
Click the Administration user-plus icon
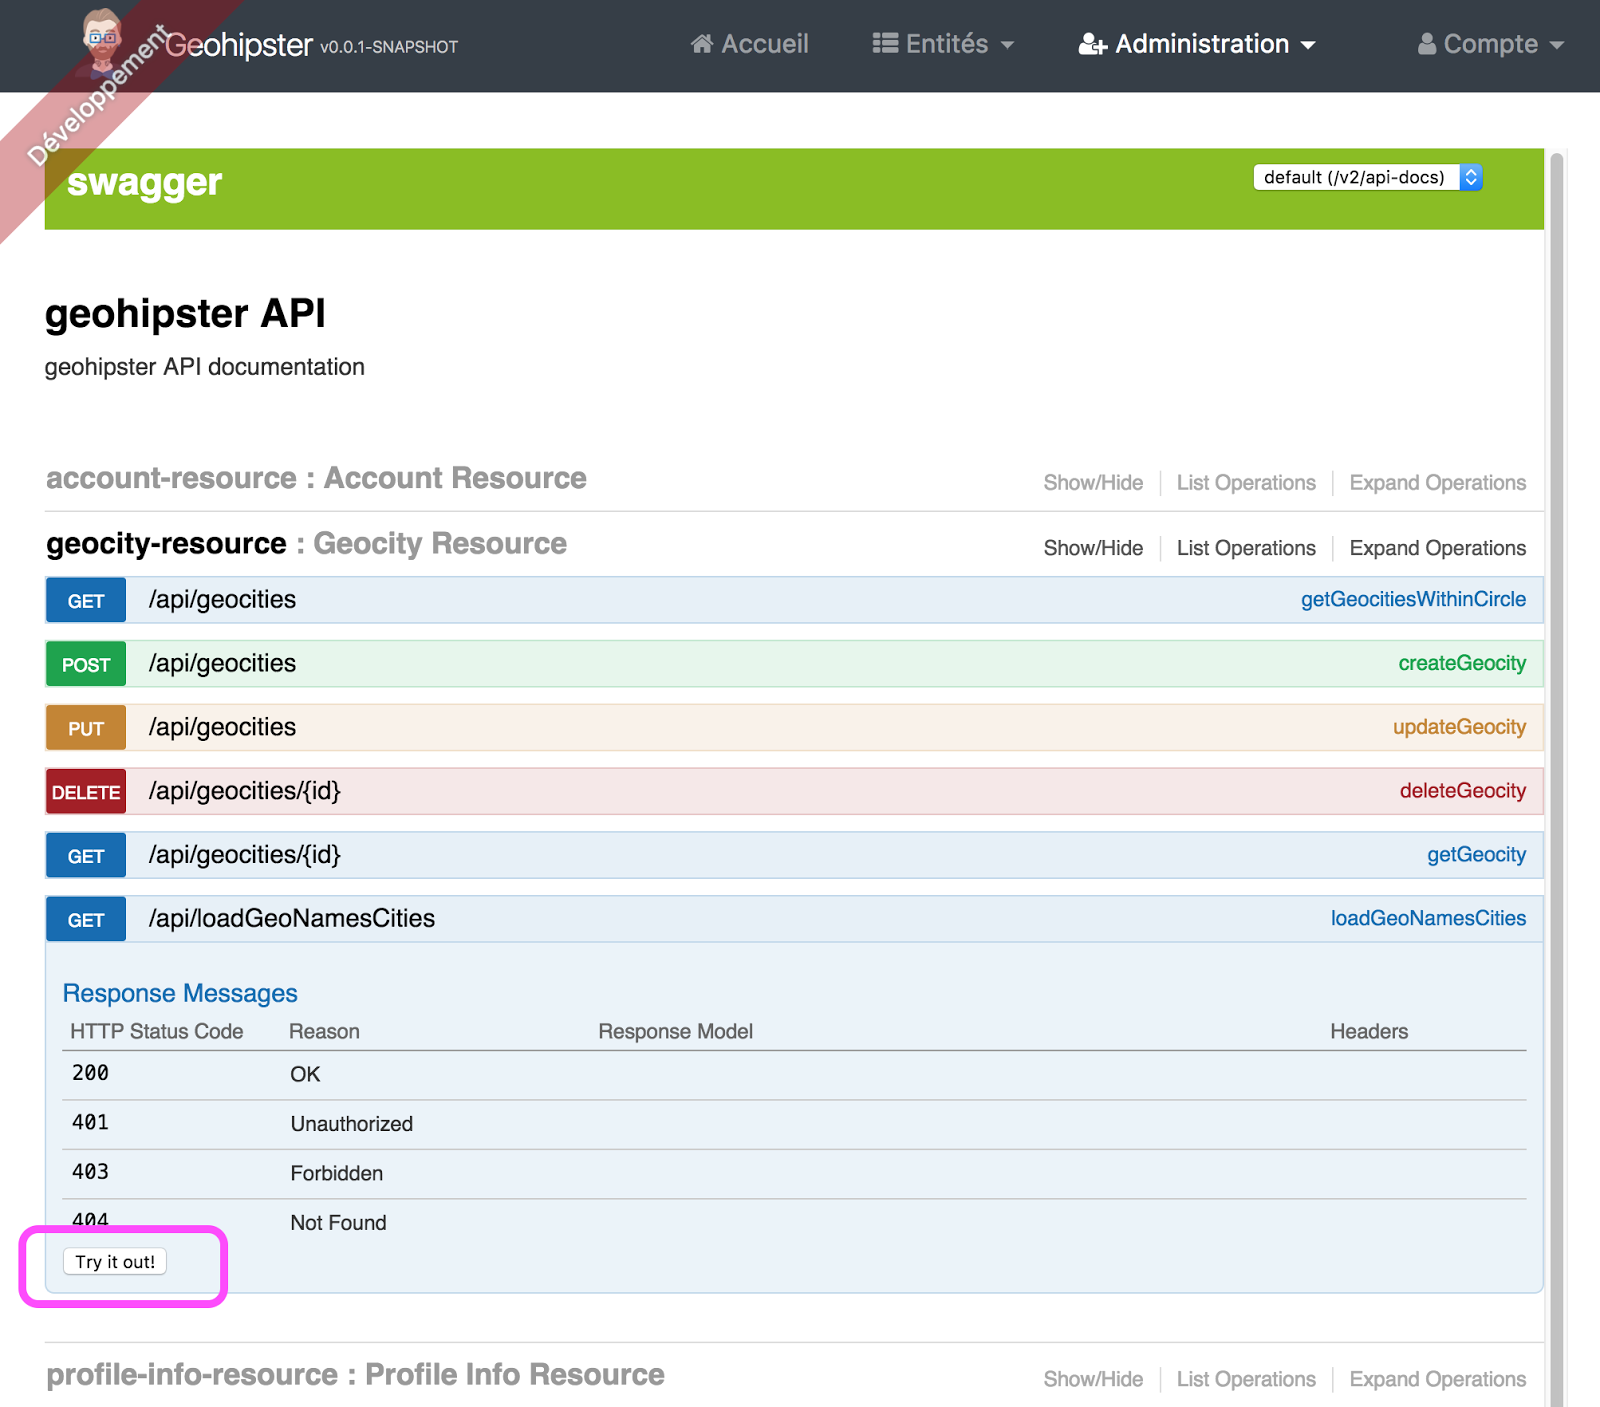click(x=1092, y=45)
